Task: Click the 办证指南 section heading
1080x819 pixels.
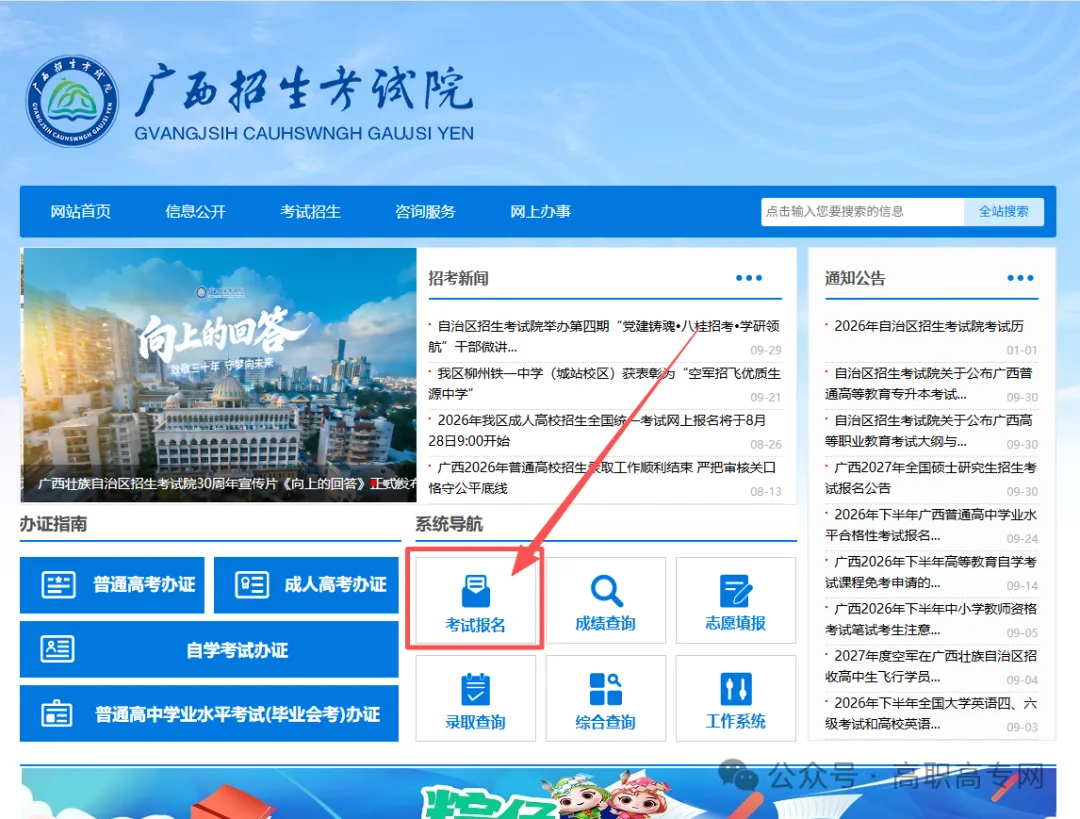Action: tap(53, 524)
